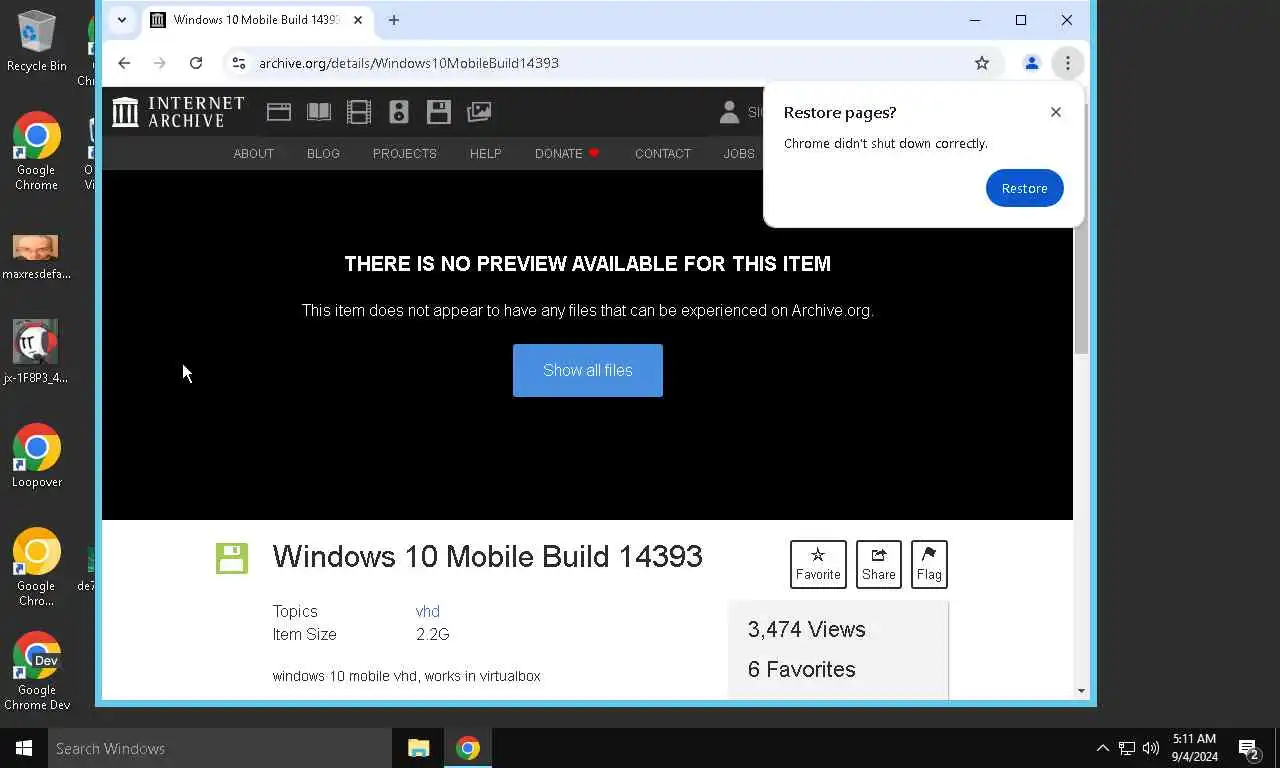Open the DONATE menu item

point(567,153)
